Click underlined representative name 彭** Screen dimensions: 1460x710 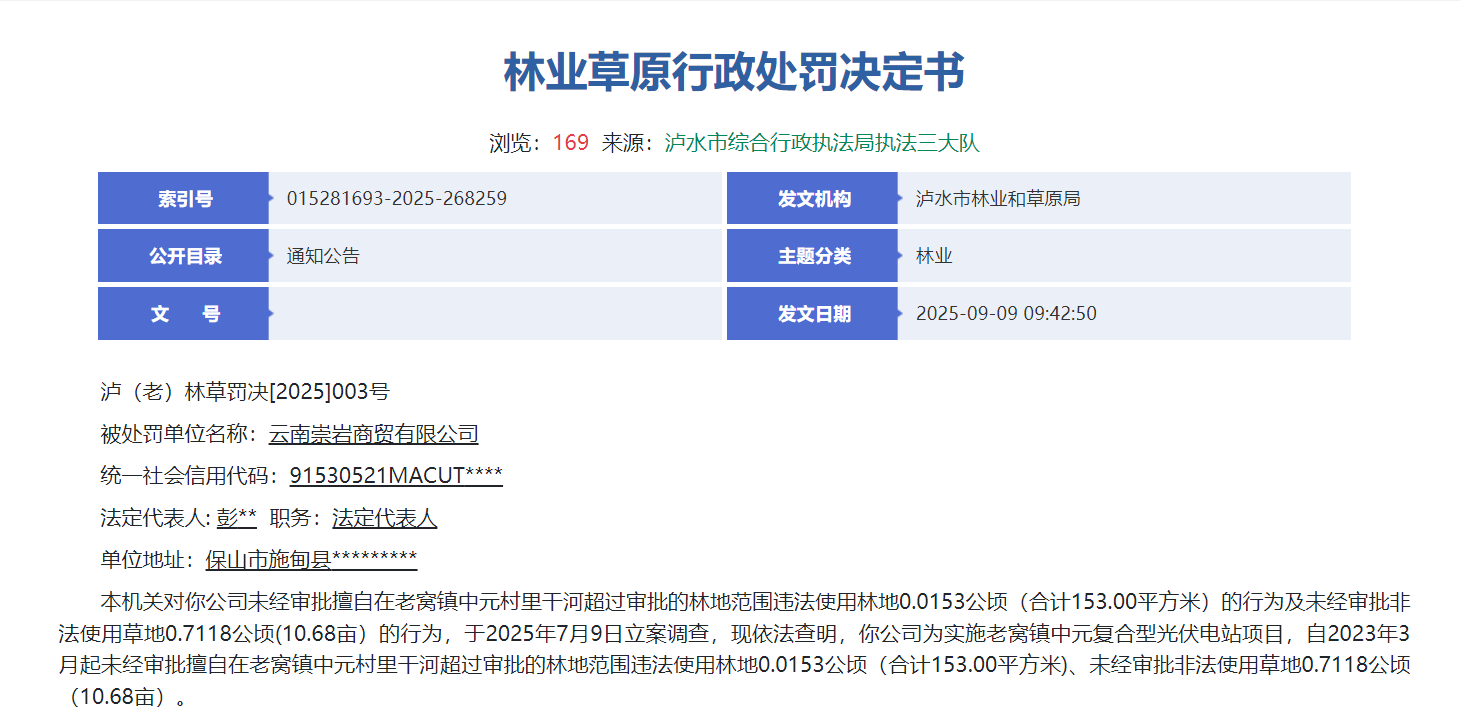[237, 518]
